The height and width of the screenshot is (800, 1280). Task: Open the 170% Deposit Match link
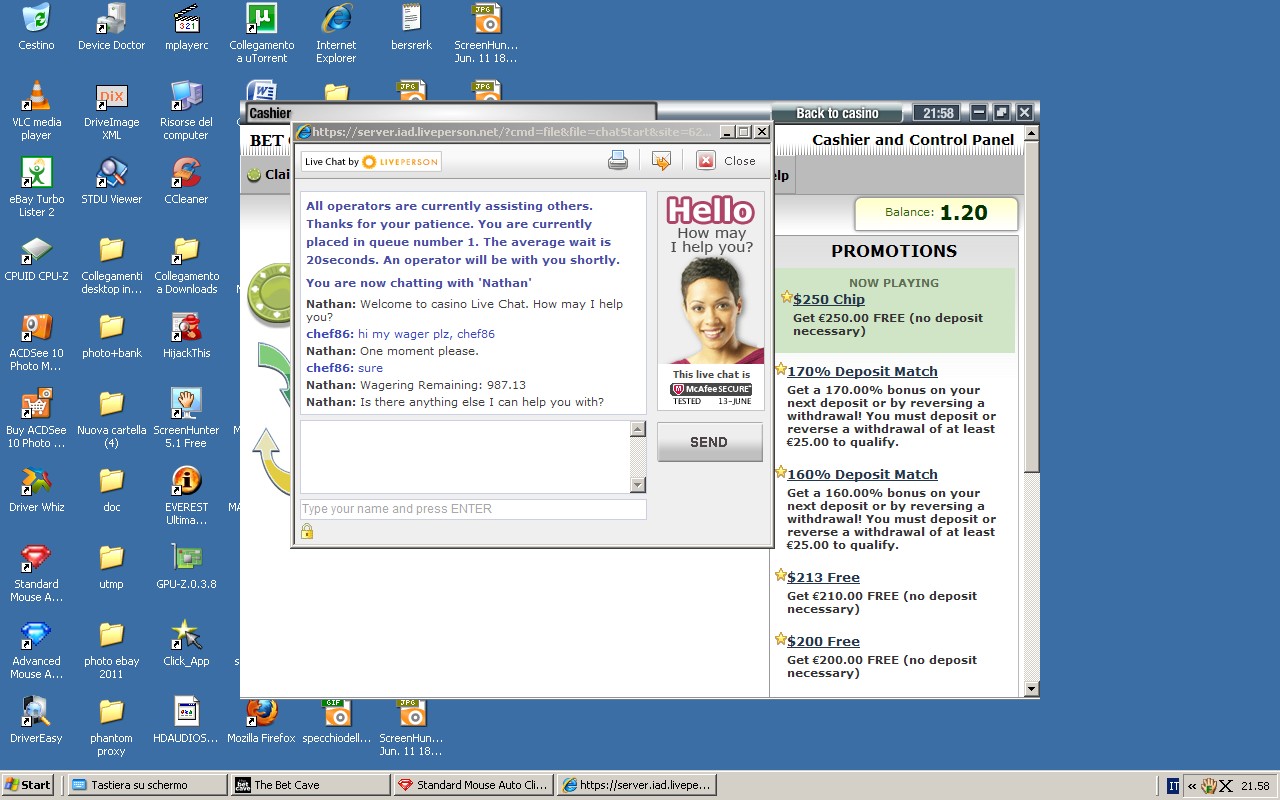pos(862,371)
